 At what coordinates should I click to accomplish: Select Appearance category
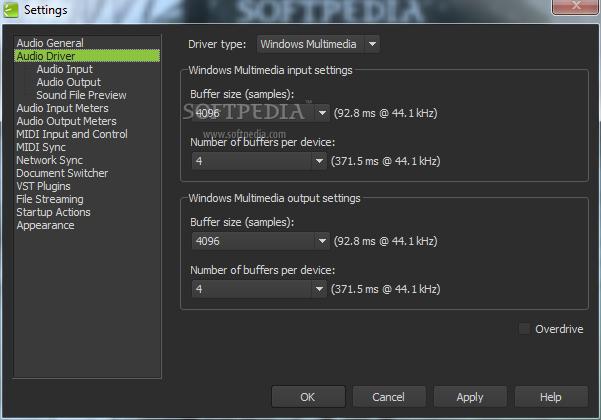tap(45, 225)
